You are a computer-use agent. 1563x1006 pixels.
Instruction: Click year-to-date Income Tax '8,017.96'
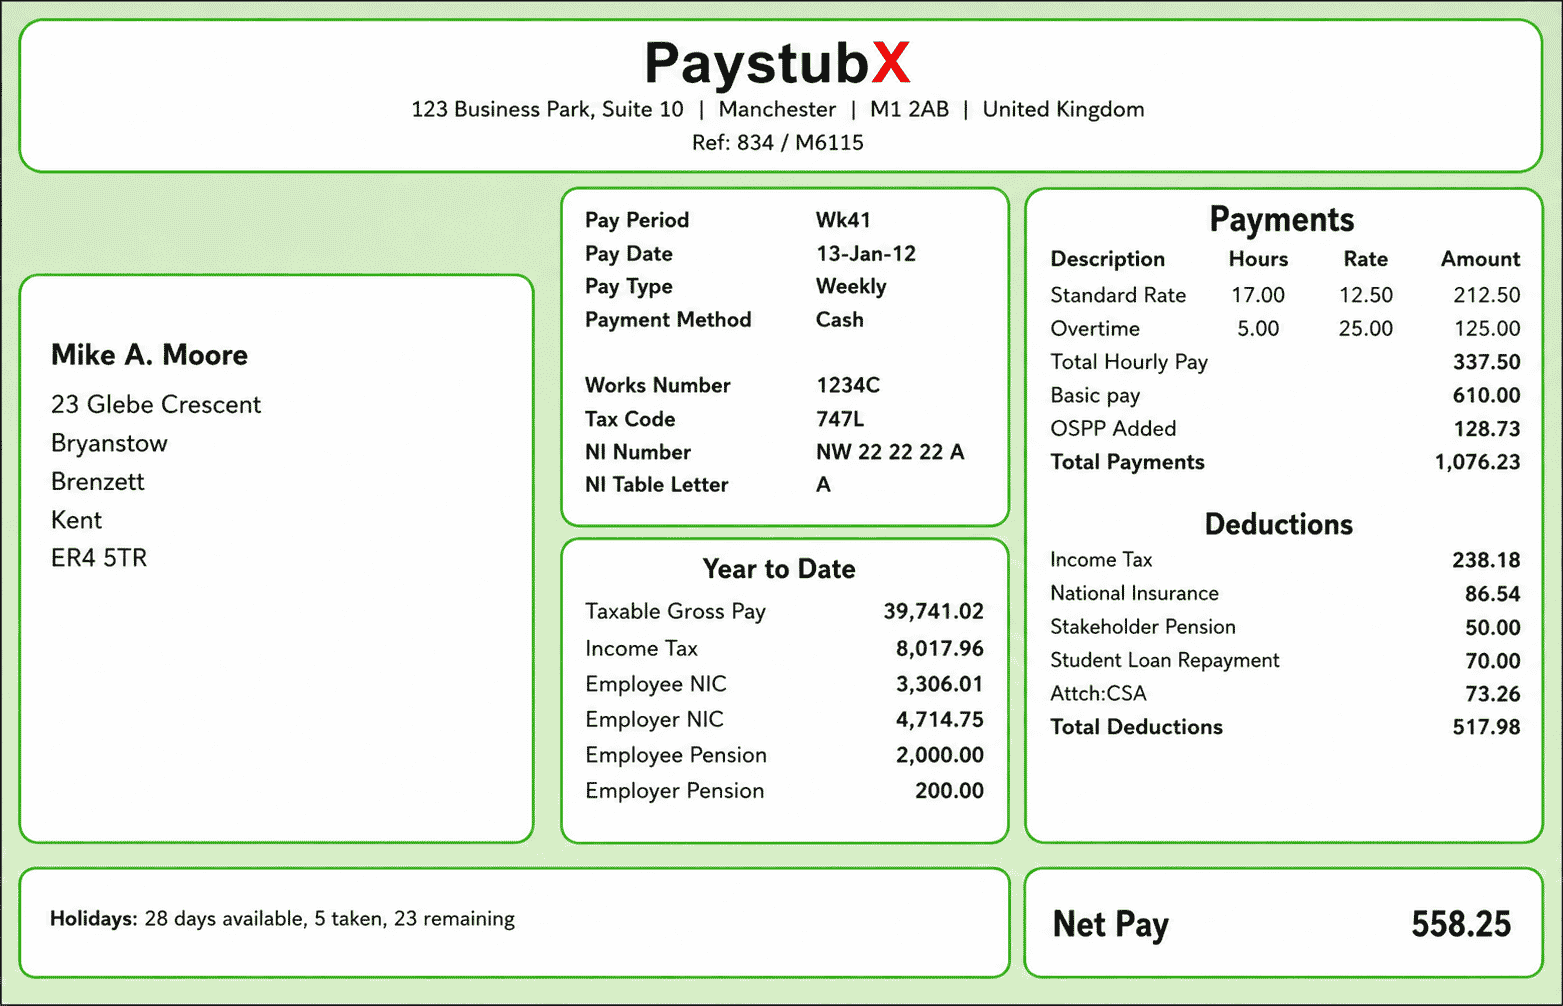[939, 648]
